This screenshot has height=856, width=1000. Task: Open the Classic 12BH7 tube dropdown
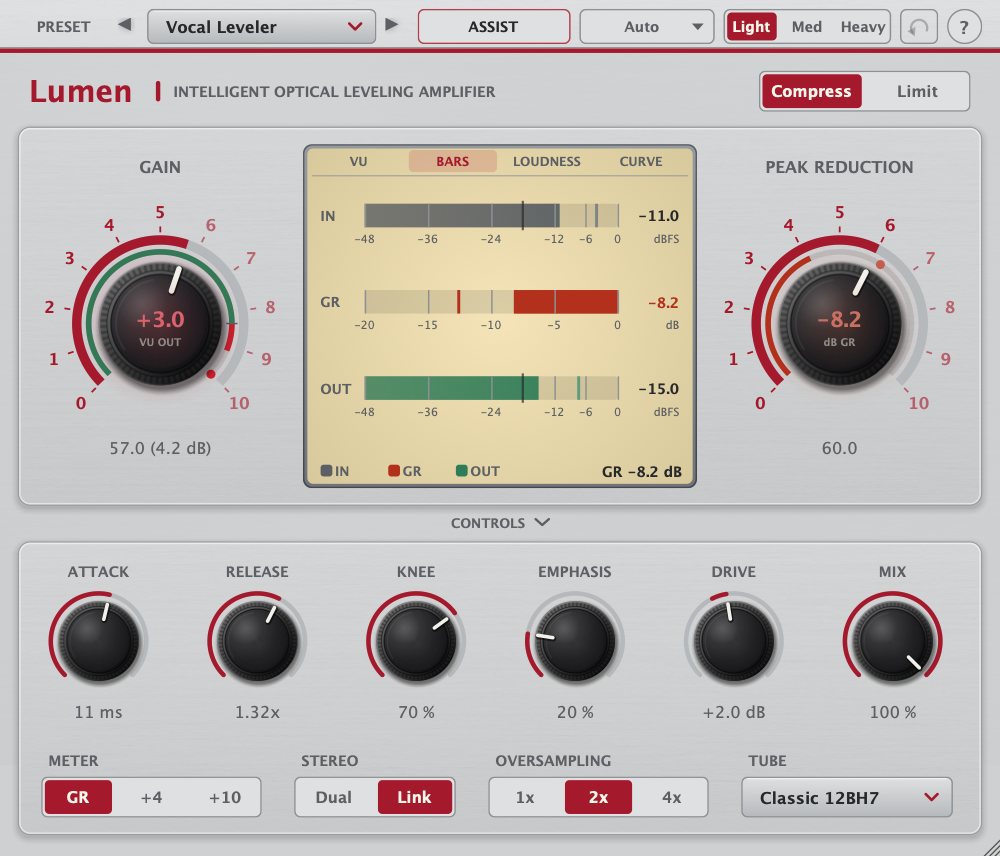click(x=846, y=797)
